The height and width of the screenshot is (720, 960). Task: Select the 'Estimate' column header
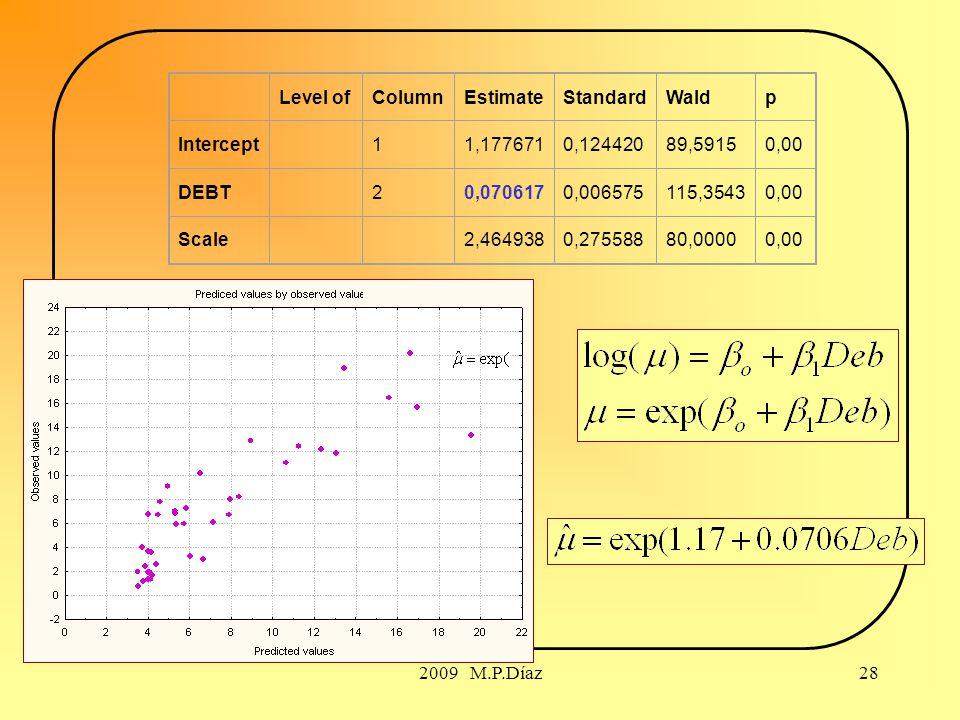(503, 97)
